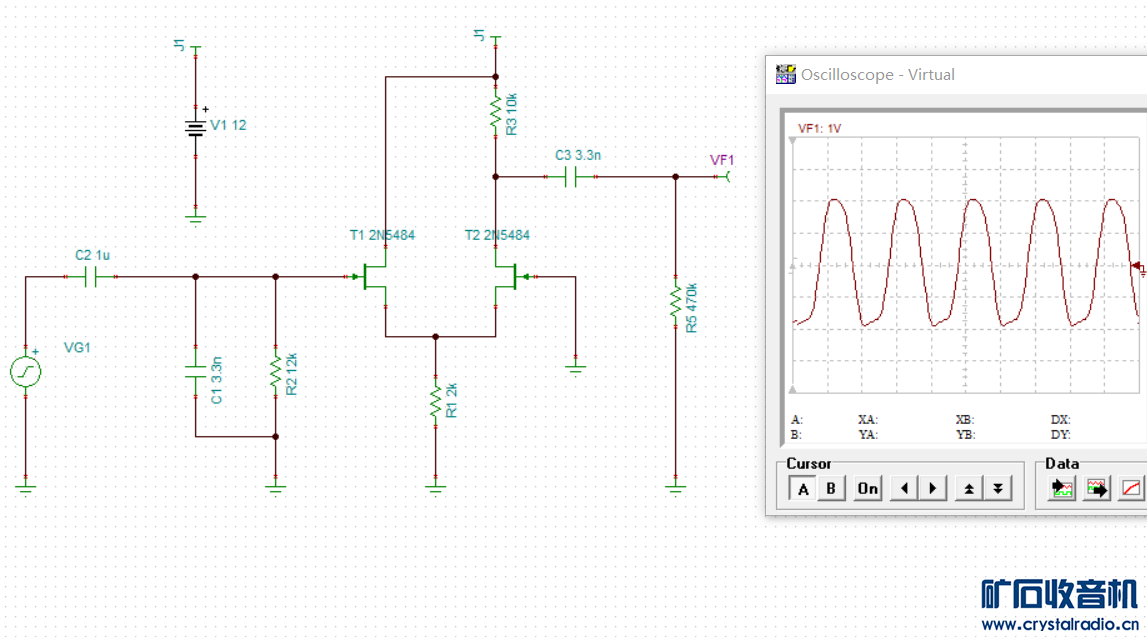The width and height of the screenshot is (1147, 637).
Task: Click the Oscilloscope window title icon
Action: tap(786, 74)
